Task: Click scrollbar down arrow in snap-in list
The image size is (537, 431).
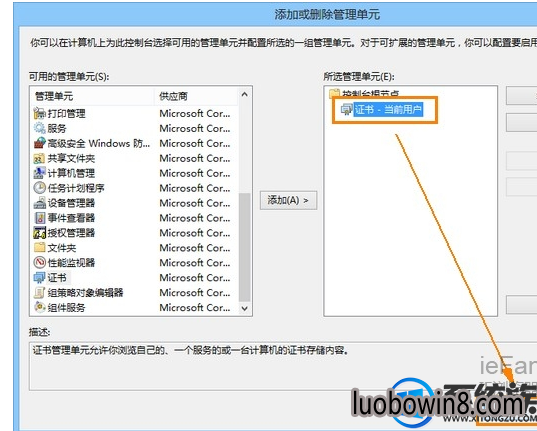Action: (244, 308)
